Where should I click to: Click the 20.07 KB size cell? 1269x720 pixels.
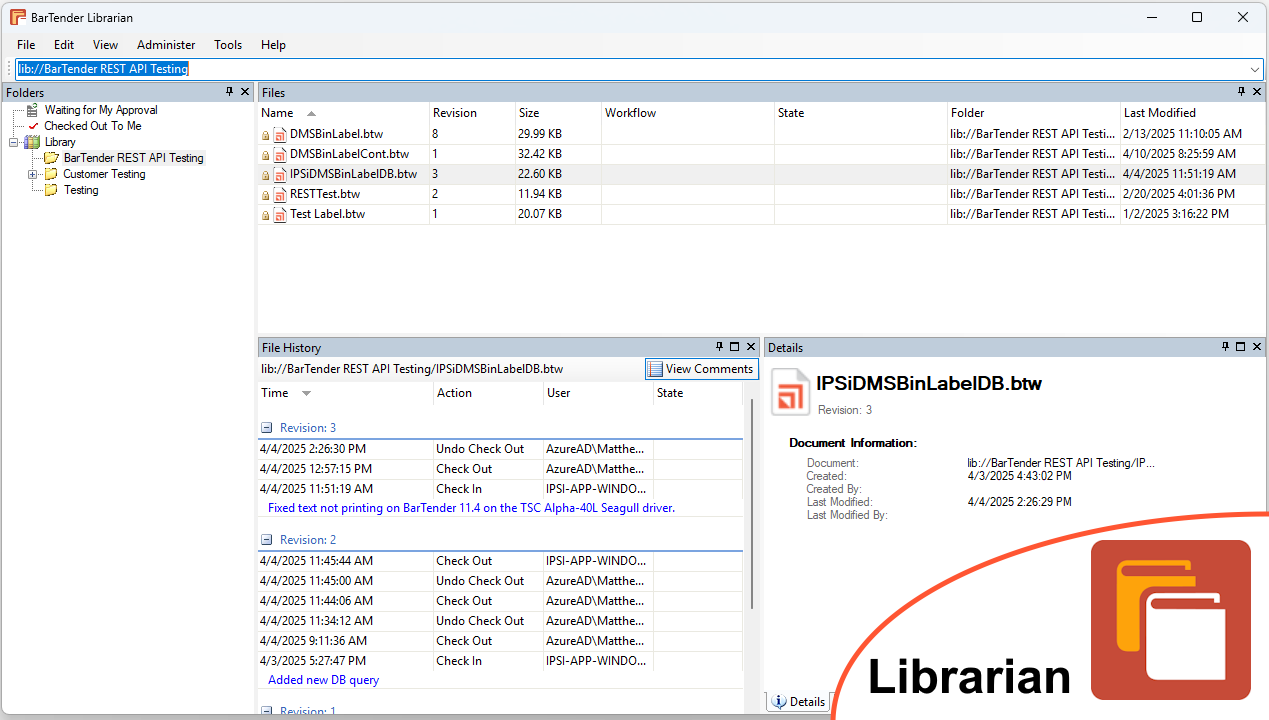(x=540, y=214)
